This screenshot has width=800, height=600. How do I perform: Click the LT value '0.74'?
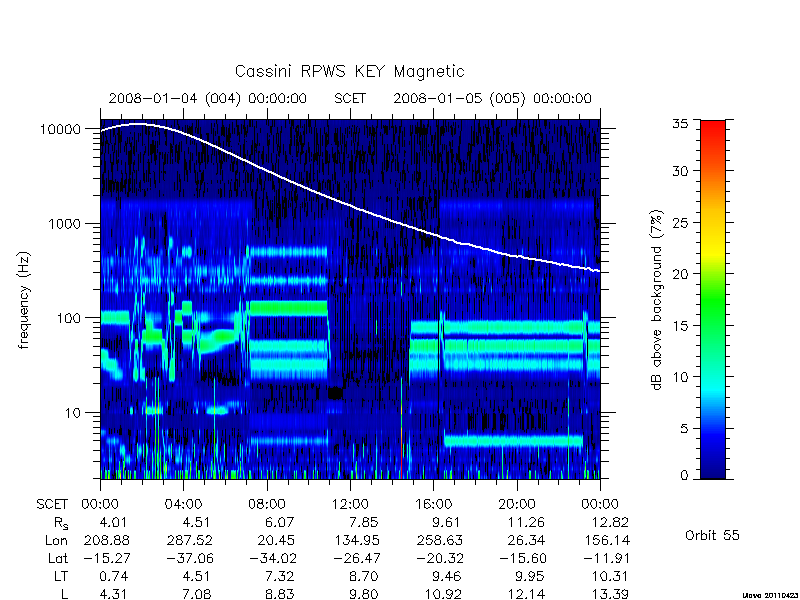click(x=114, y=577)
